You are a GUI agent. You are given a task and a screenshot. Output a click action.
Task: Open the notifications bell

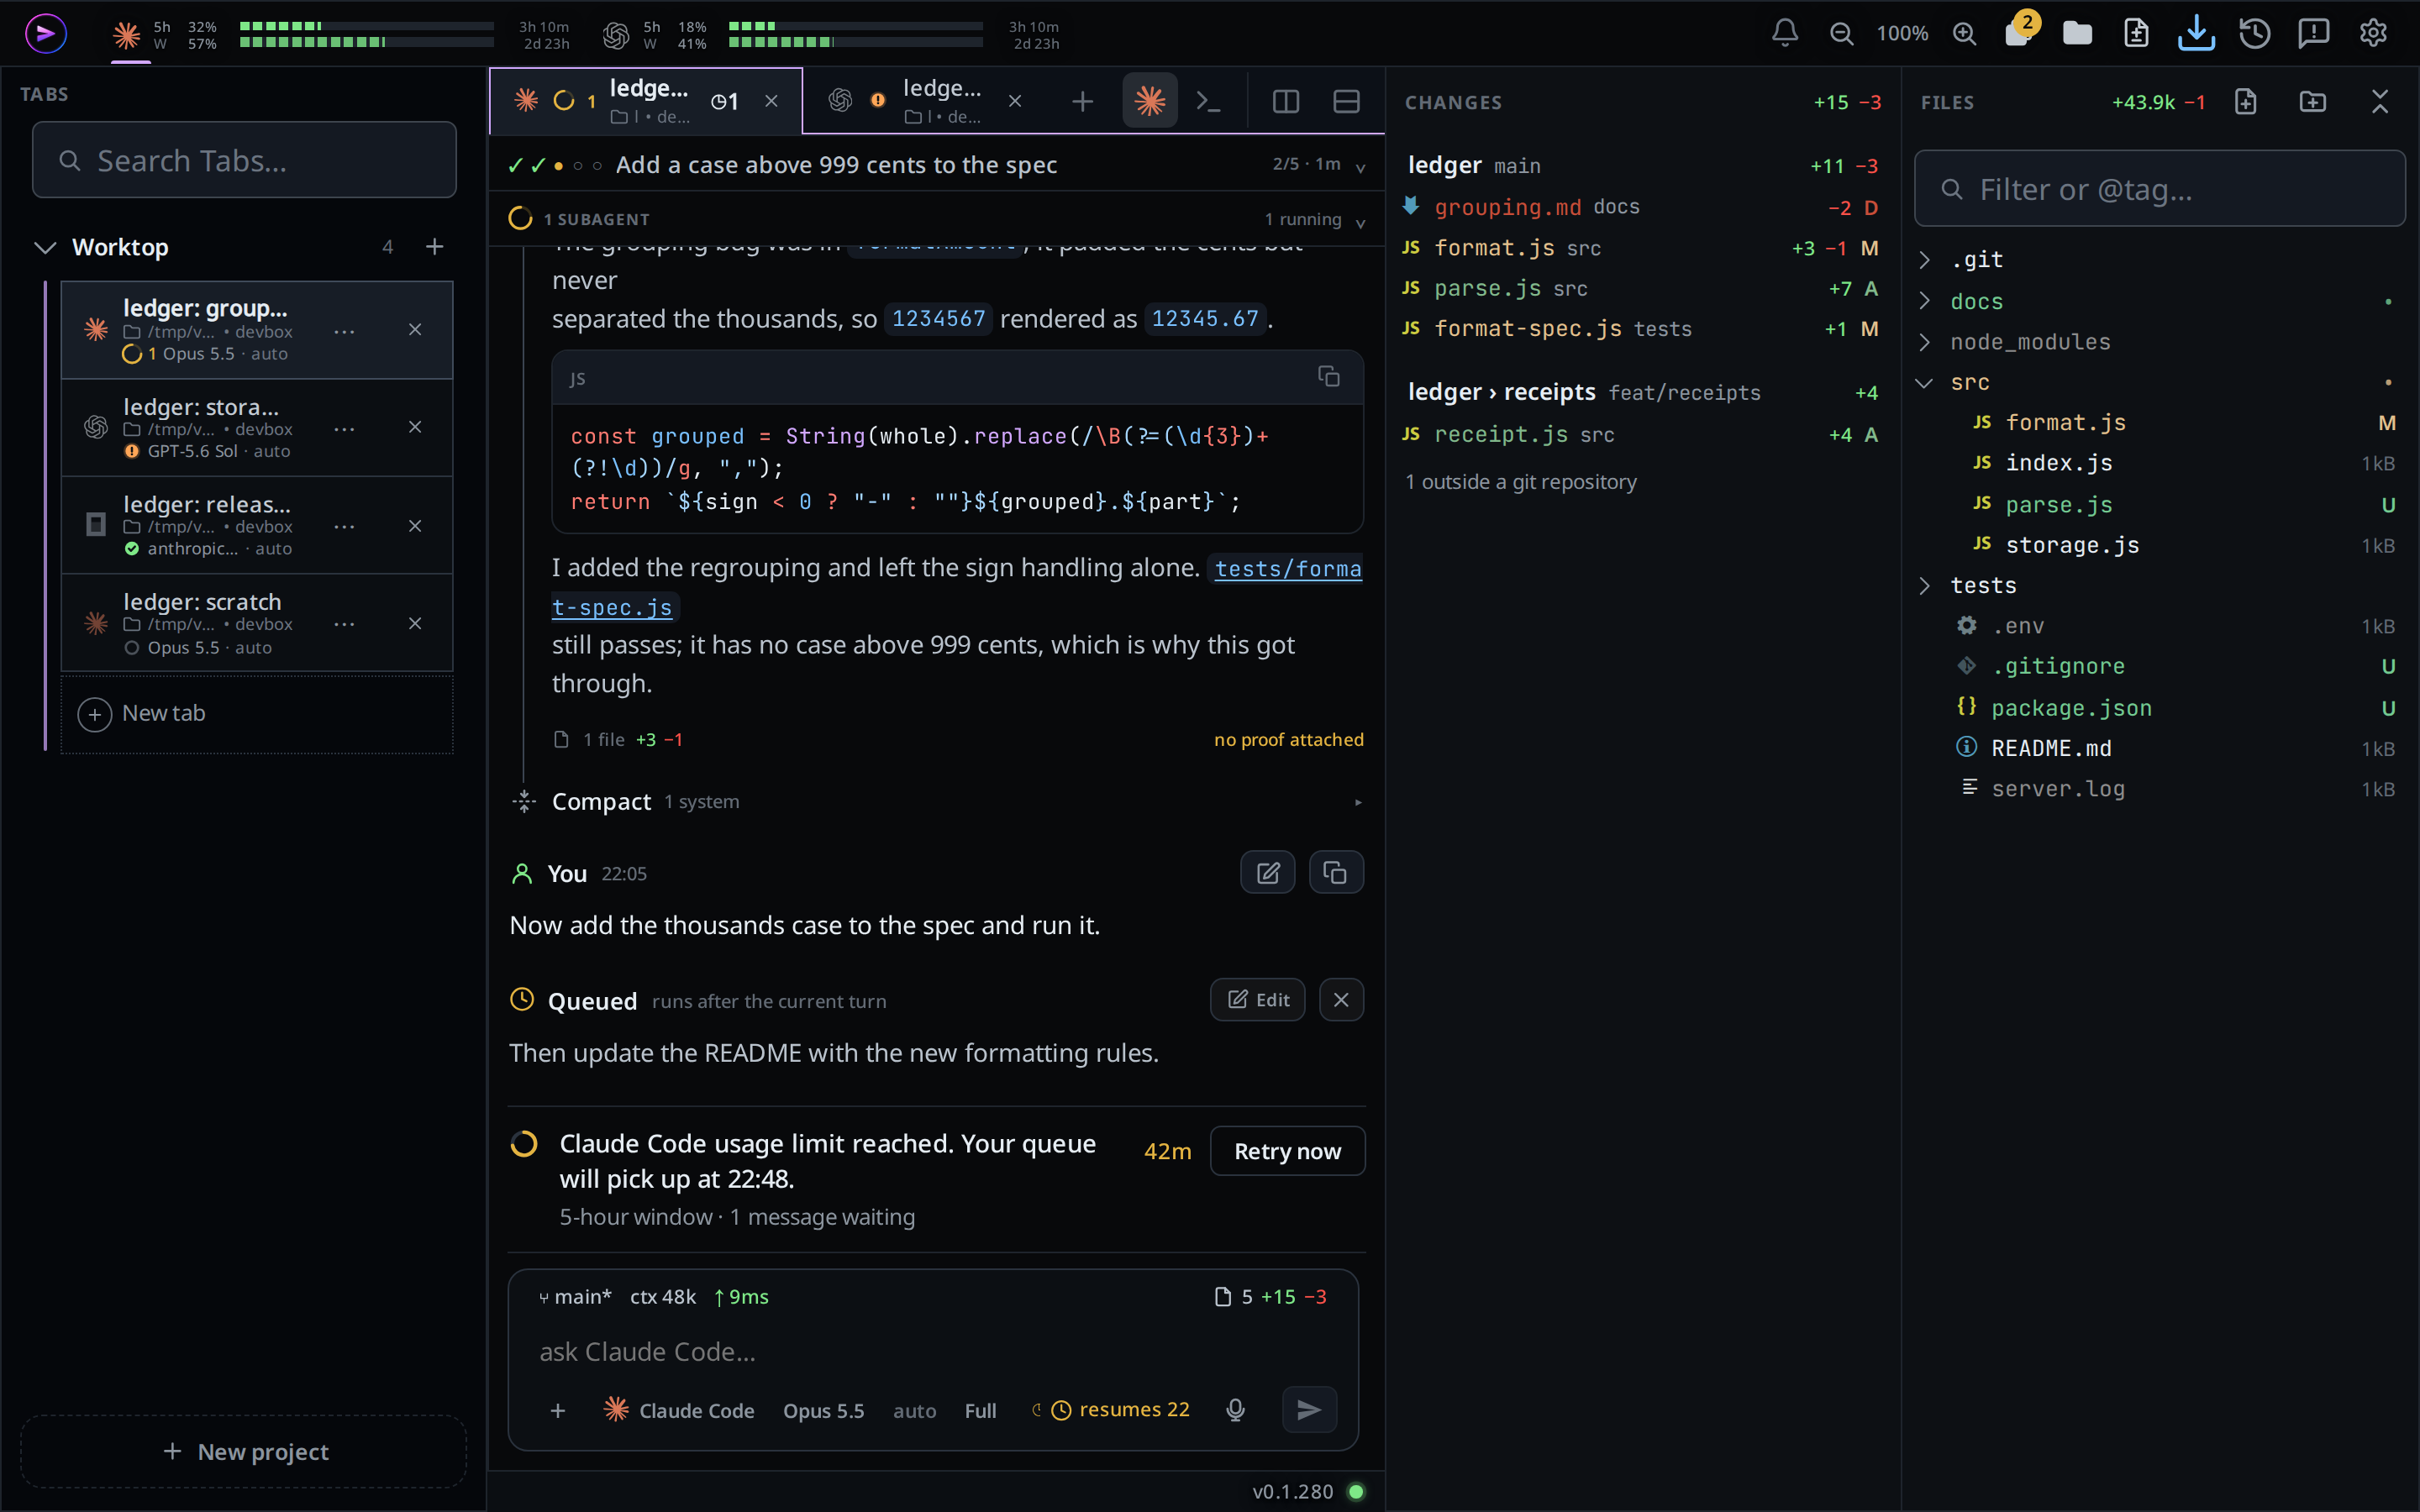coord(1785,33)
